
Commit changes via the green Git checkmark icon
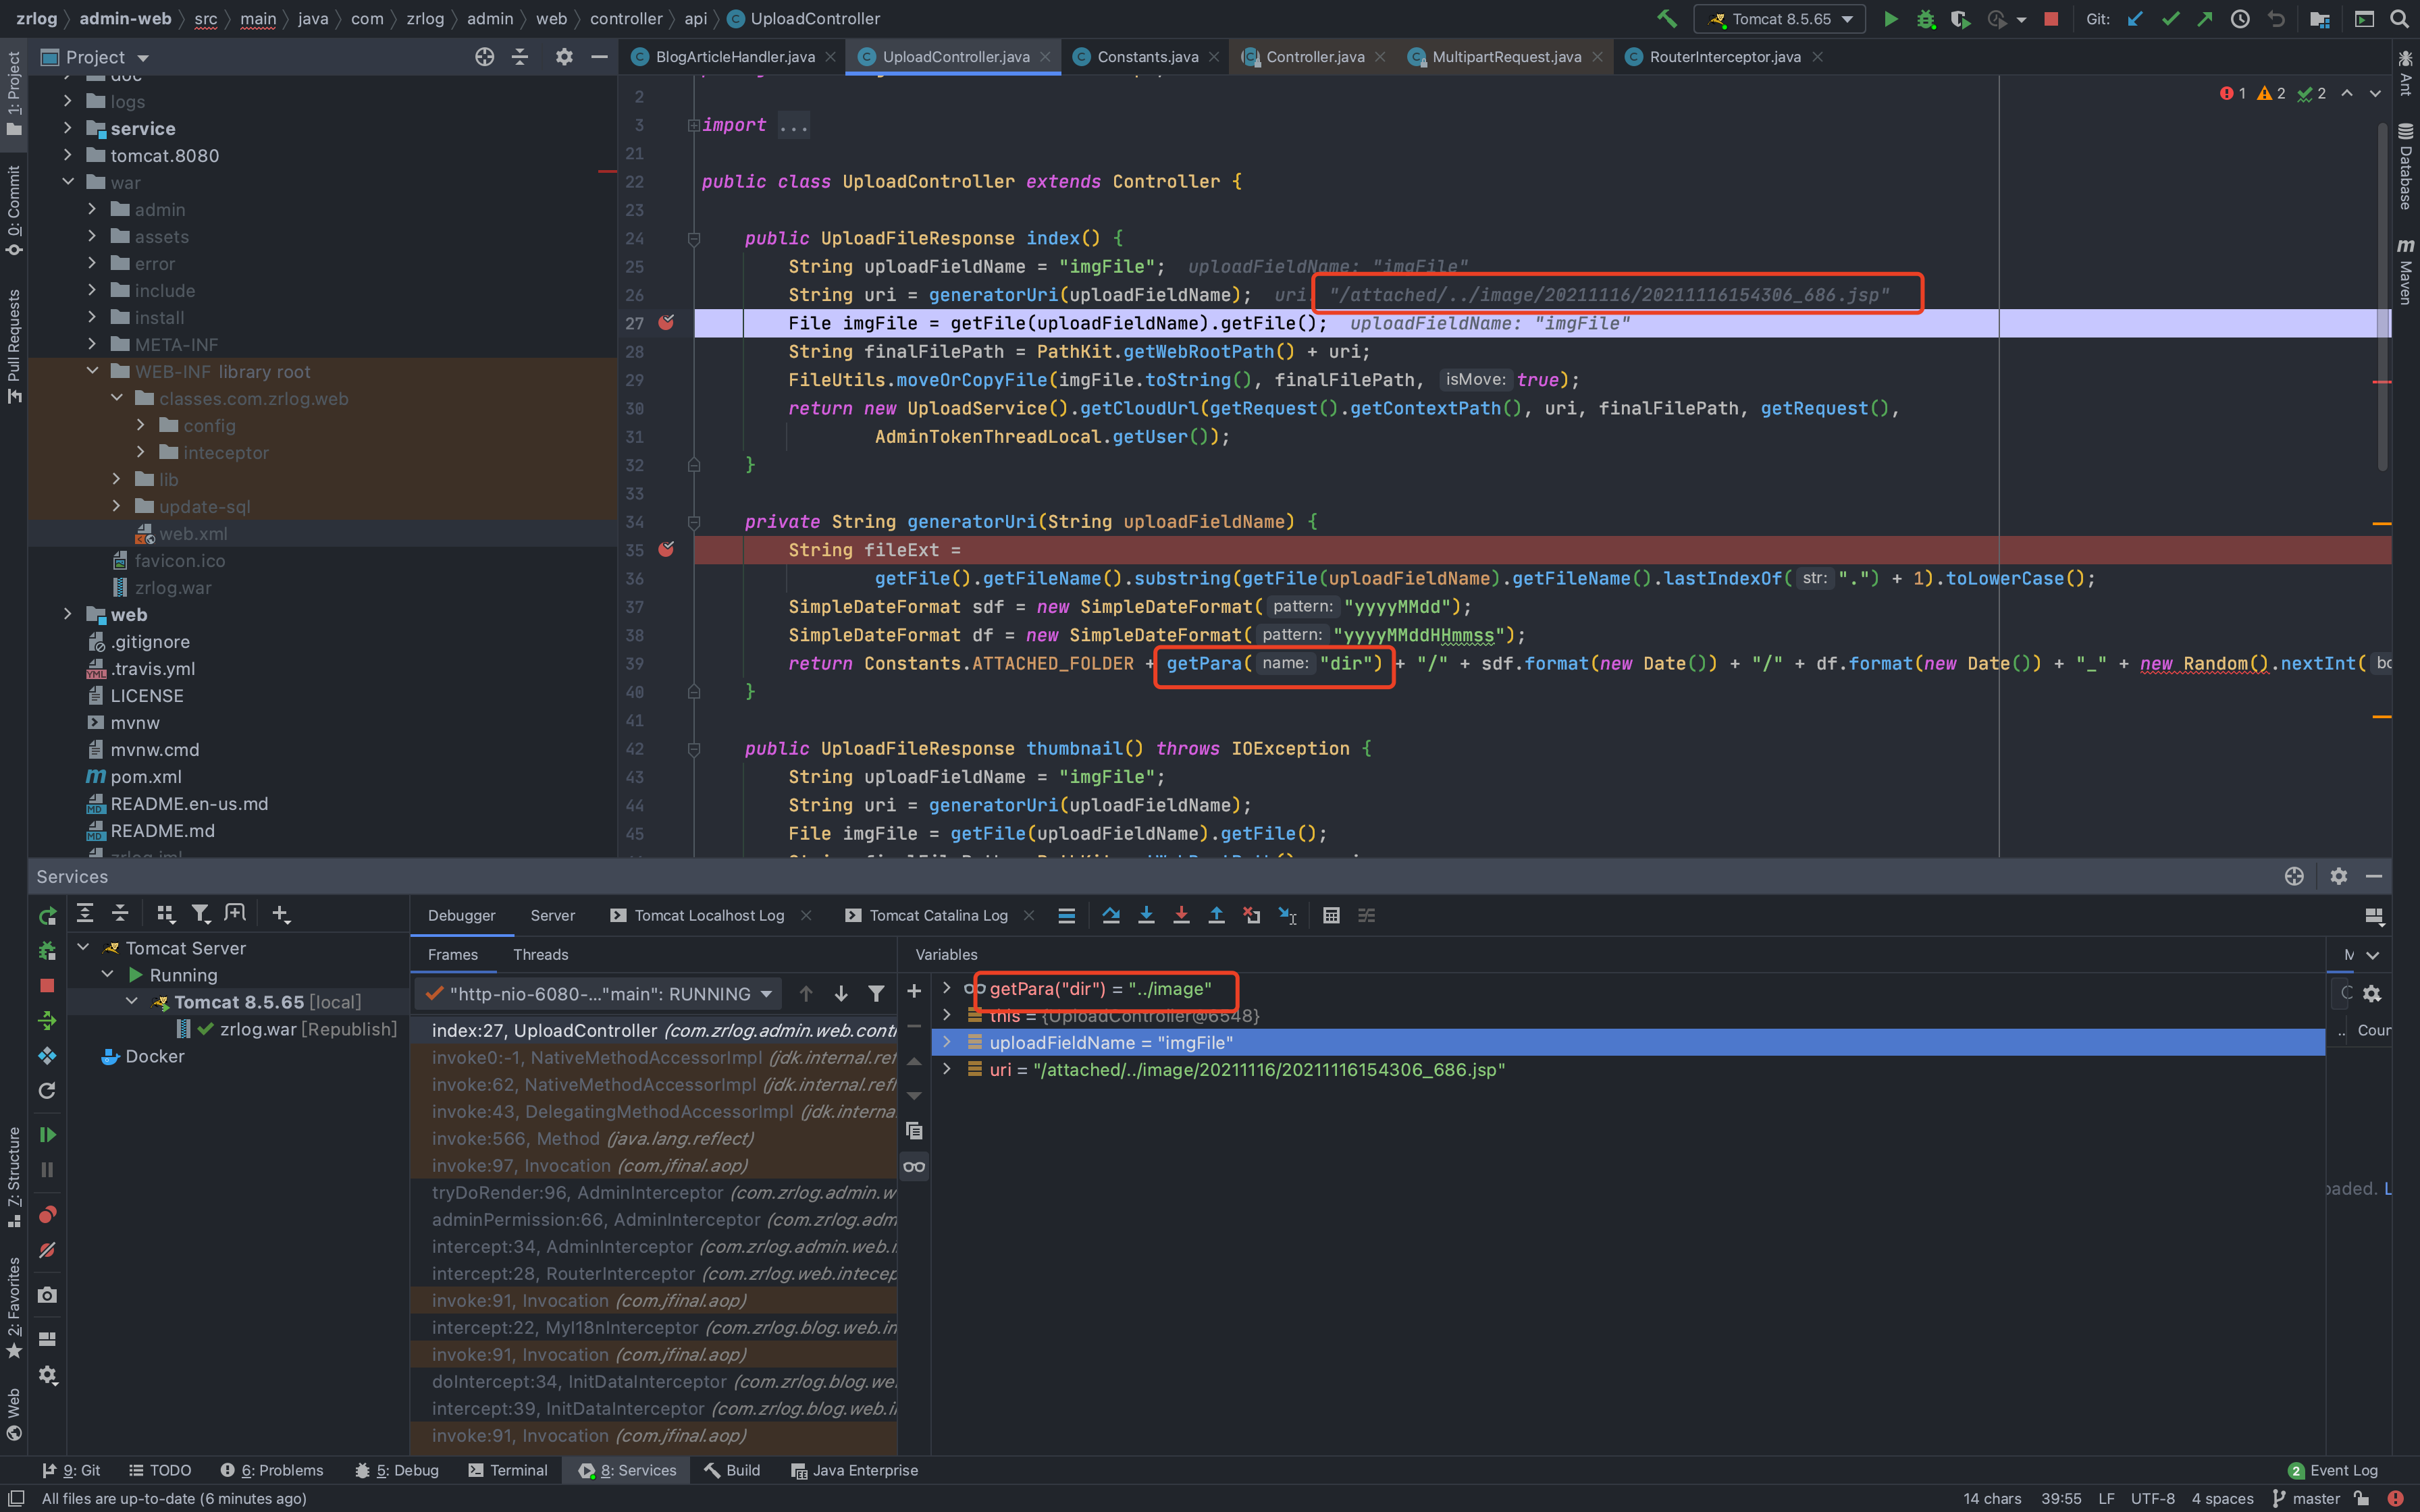(2169, 18)
